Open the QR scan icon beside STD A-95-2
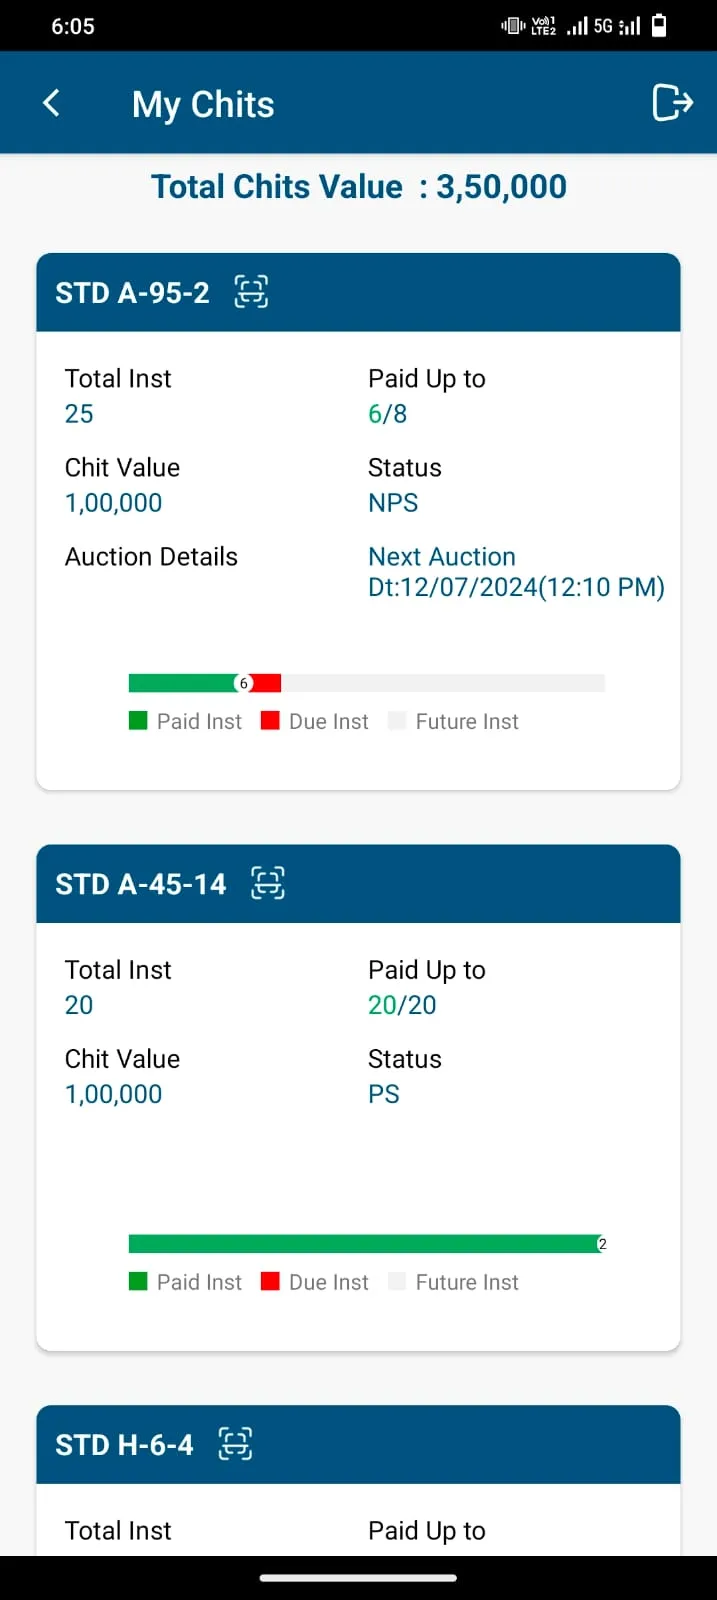 [x=251, y=292]
